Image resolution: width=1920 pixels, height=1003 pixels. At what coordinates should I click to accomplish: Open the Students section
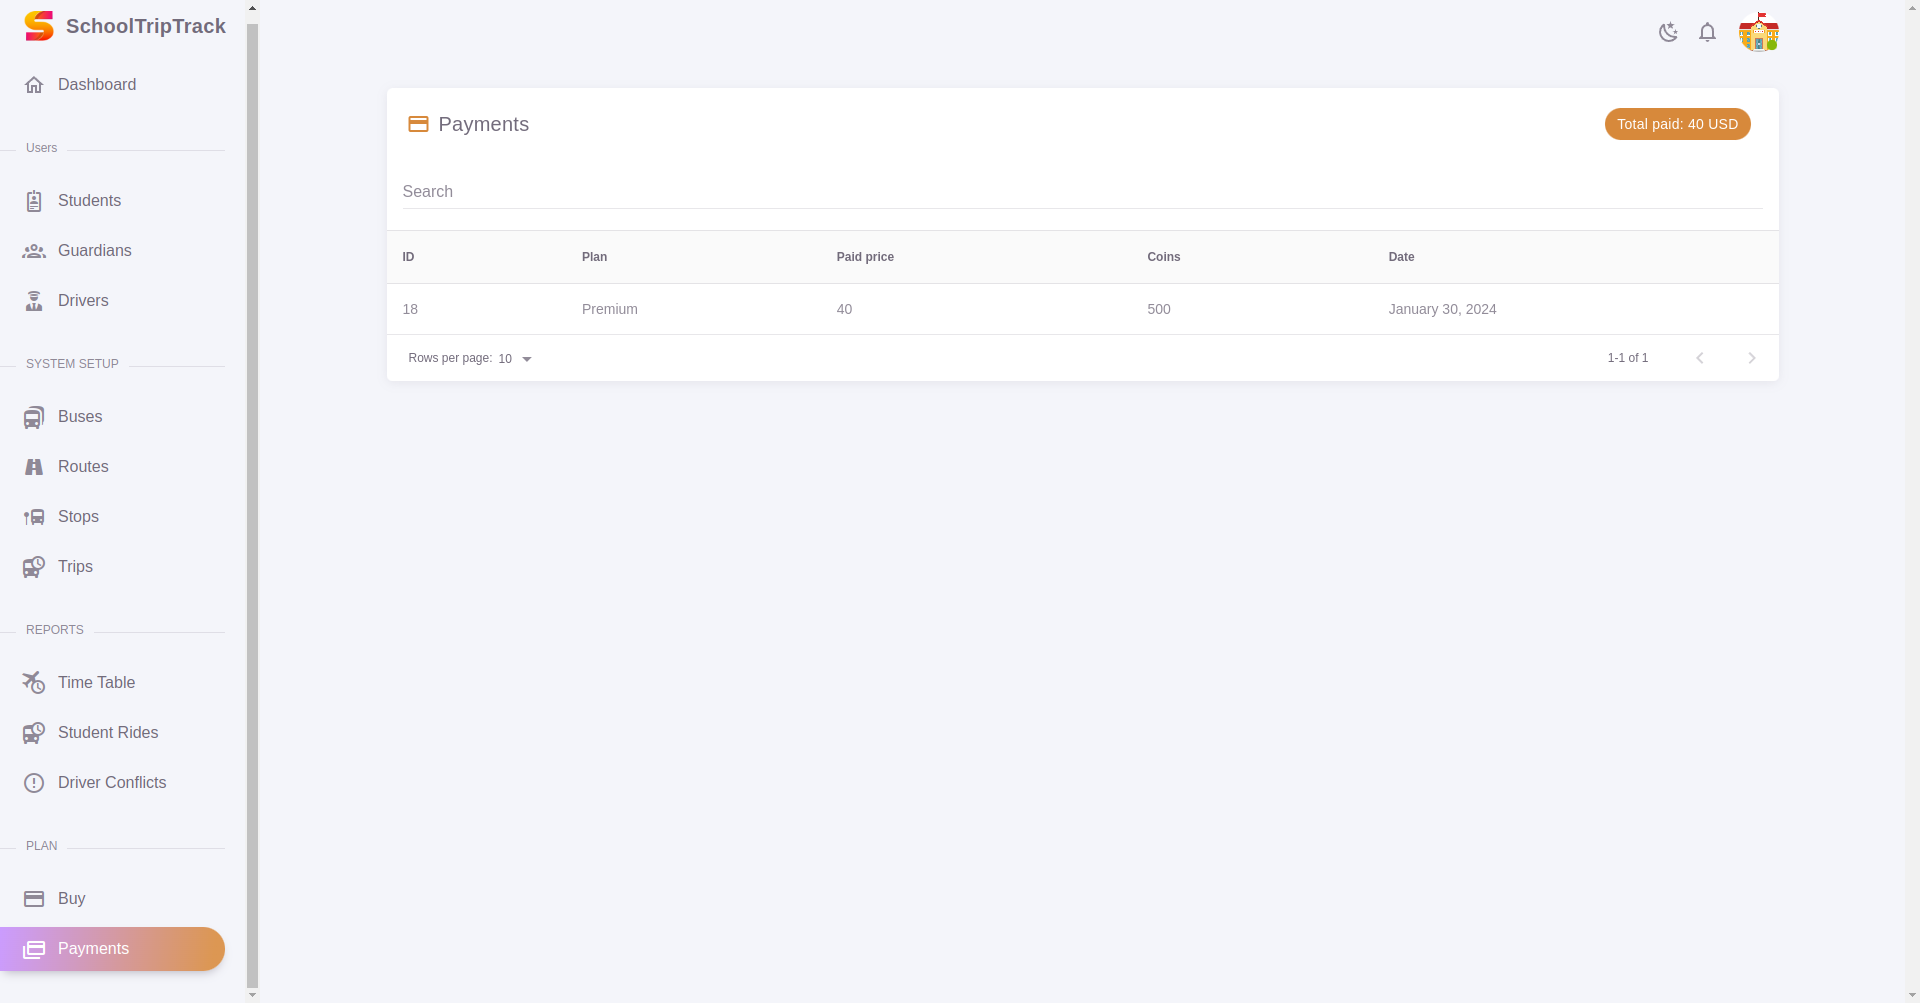tap(88, 200)
